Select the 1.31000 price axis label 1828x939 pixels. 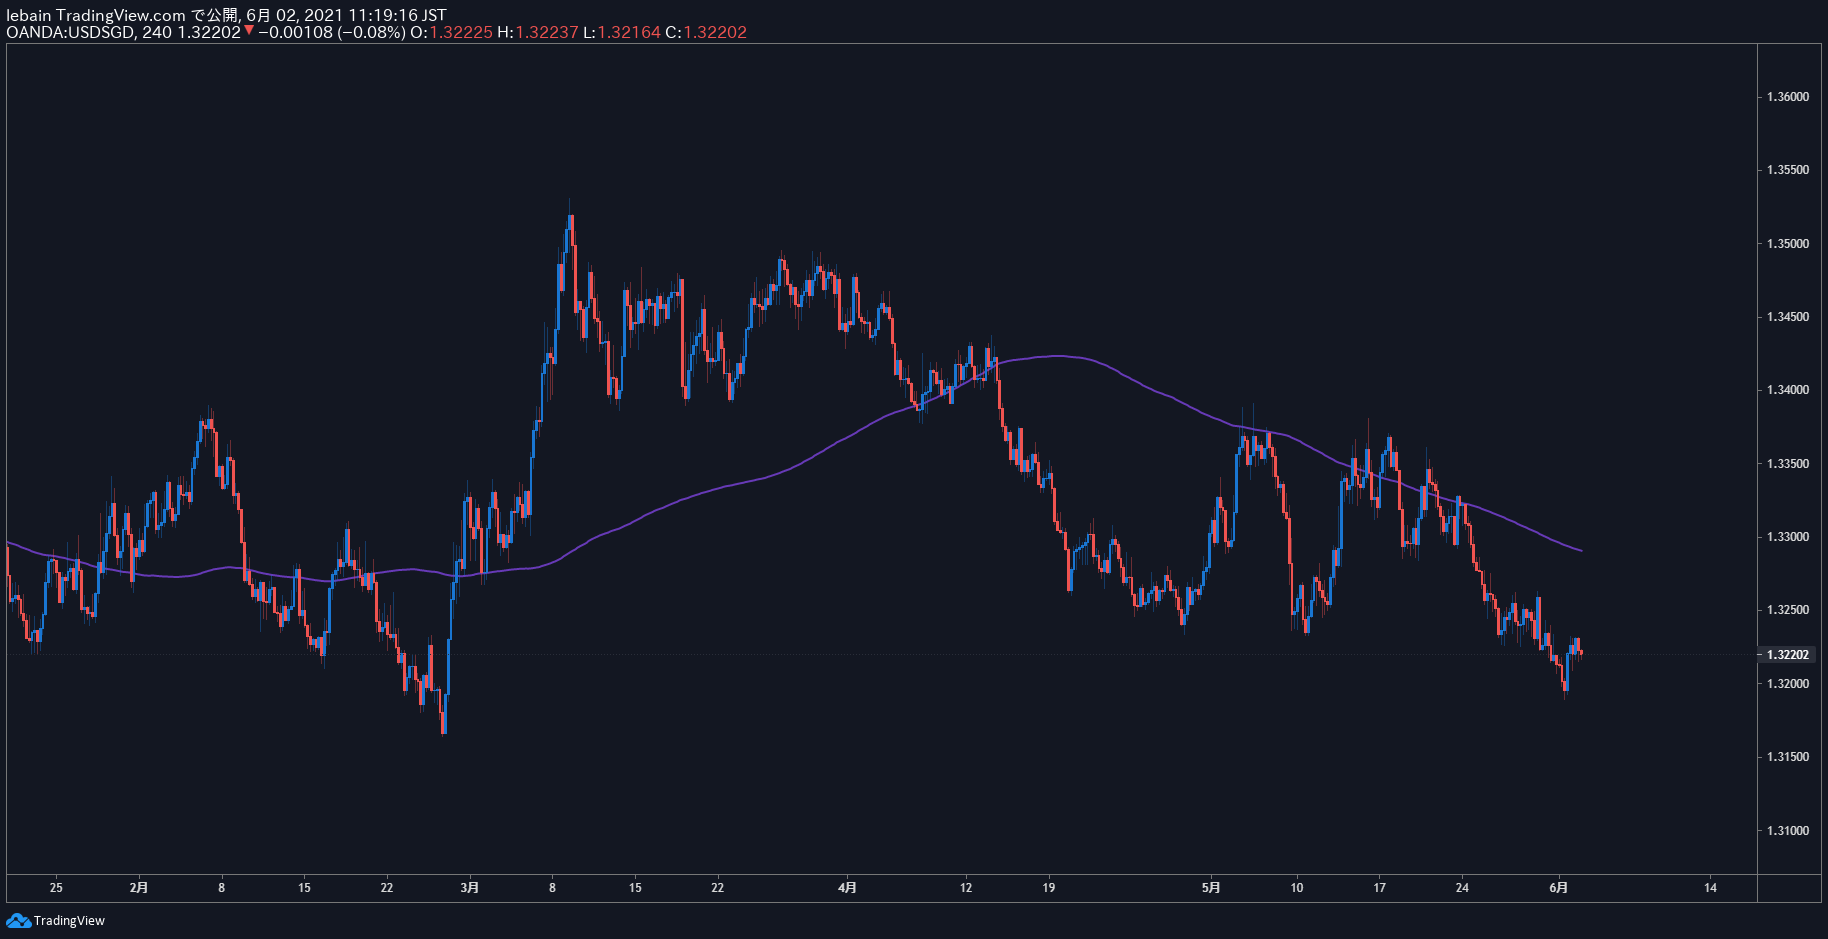coord(1788,831)
